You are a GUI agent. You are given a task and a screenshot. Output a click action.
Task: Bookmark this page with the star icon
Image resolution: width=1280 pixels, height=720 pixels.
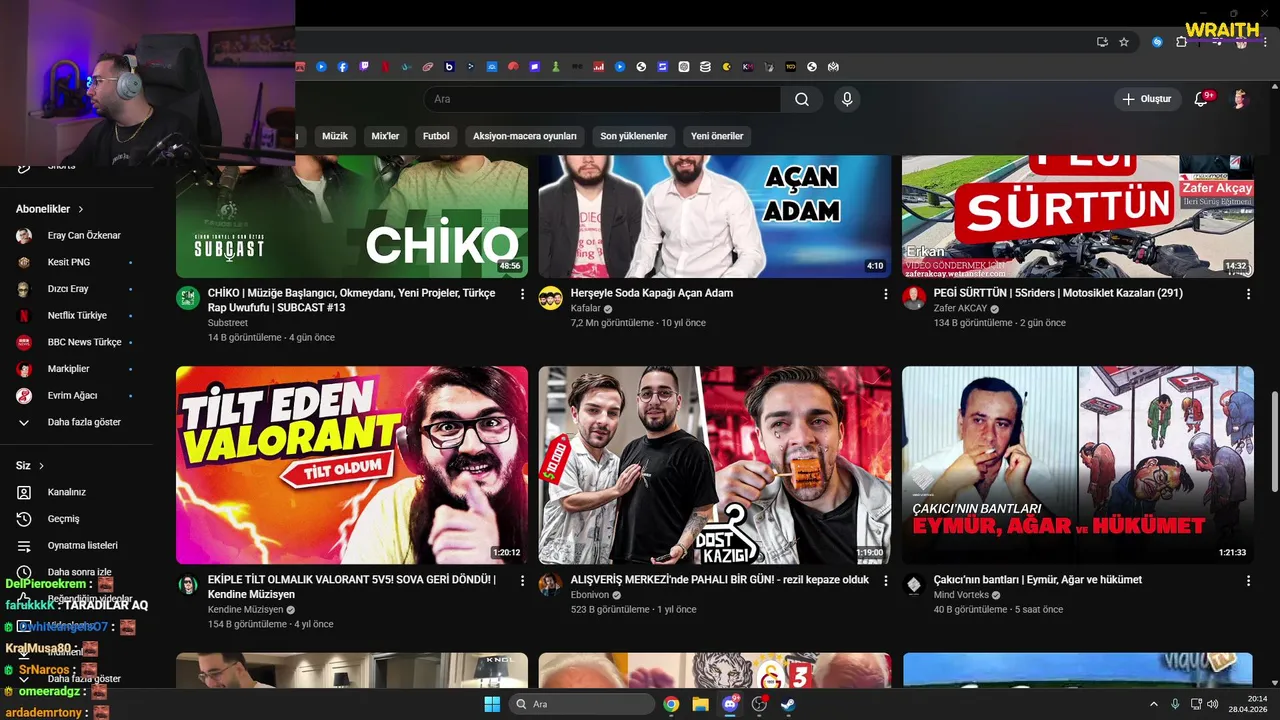[x=1124, y=42]
